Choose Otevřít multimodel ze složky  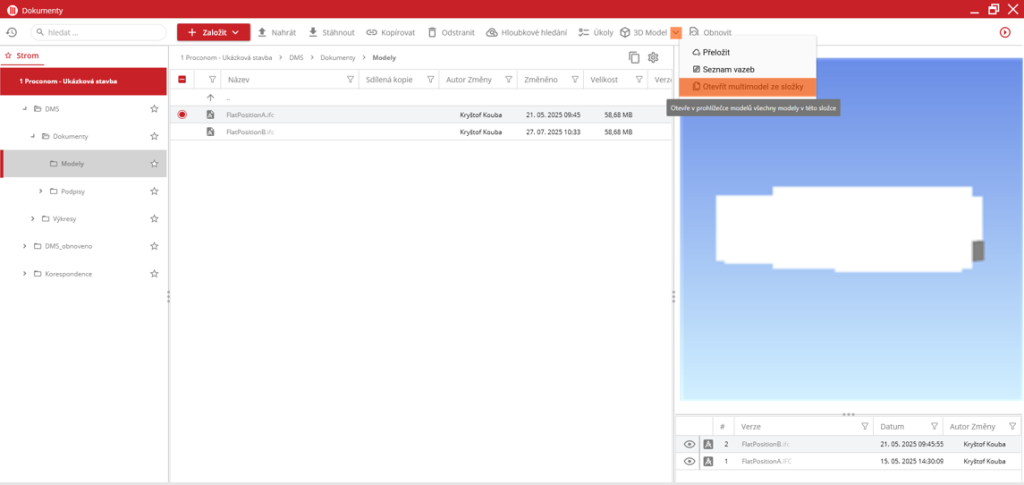click(746, 87)
